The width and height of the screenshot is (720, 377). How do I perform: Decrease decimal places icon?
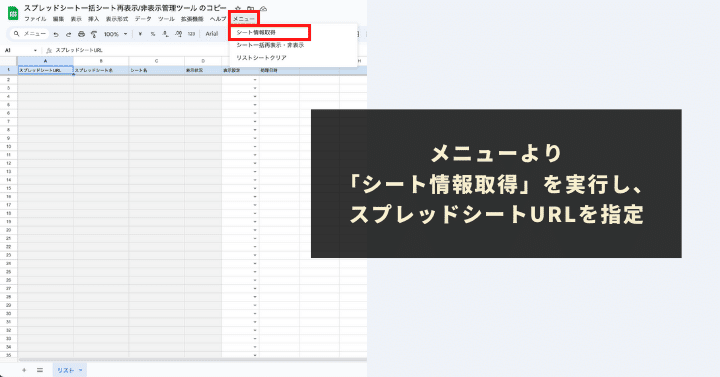click(x=165, y=34)
